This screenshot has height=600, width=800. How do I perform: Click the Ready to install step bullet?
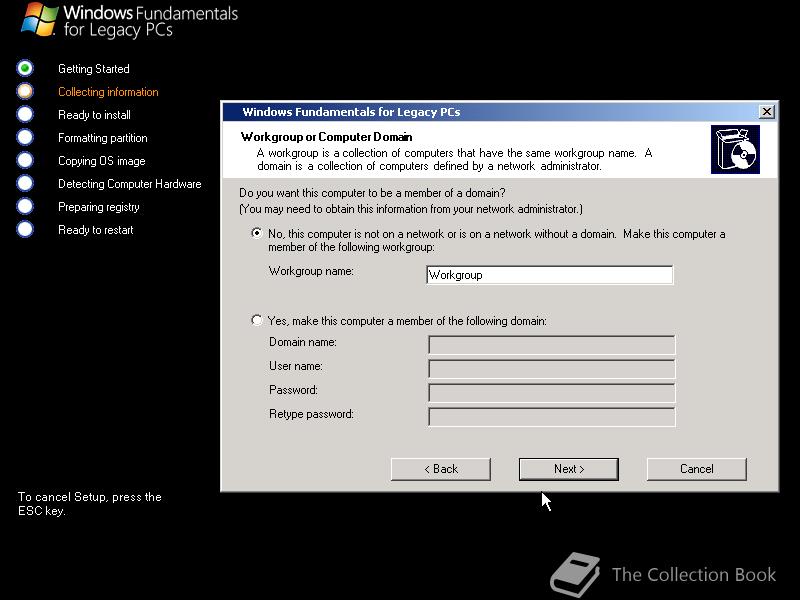pyautogui.click(x=25, y=114)
